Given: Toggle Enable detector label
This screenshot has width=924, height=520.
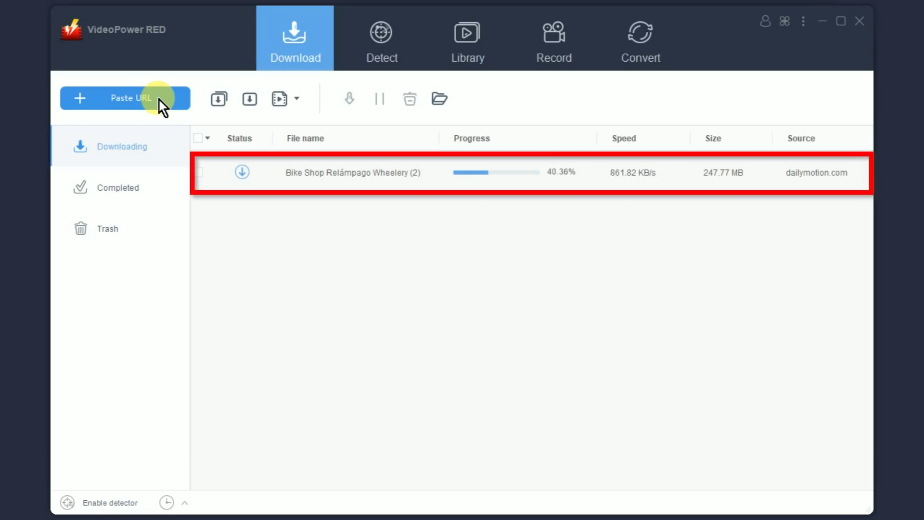Looking at the screenshot, I should point(110,503).
